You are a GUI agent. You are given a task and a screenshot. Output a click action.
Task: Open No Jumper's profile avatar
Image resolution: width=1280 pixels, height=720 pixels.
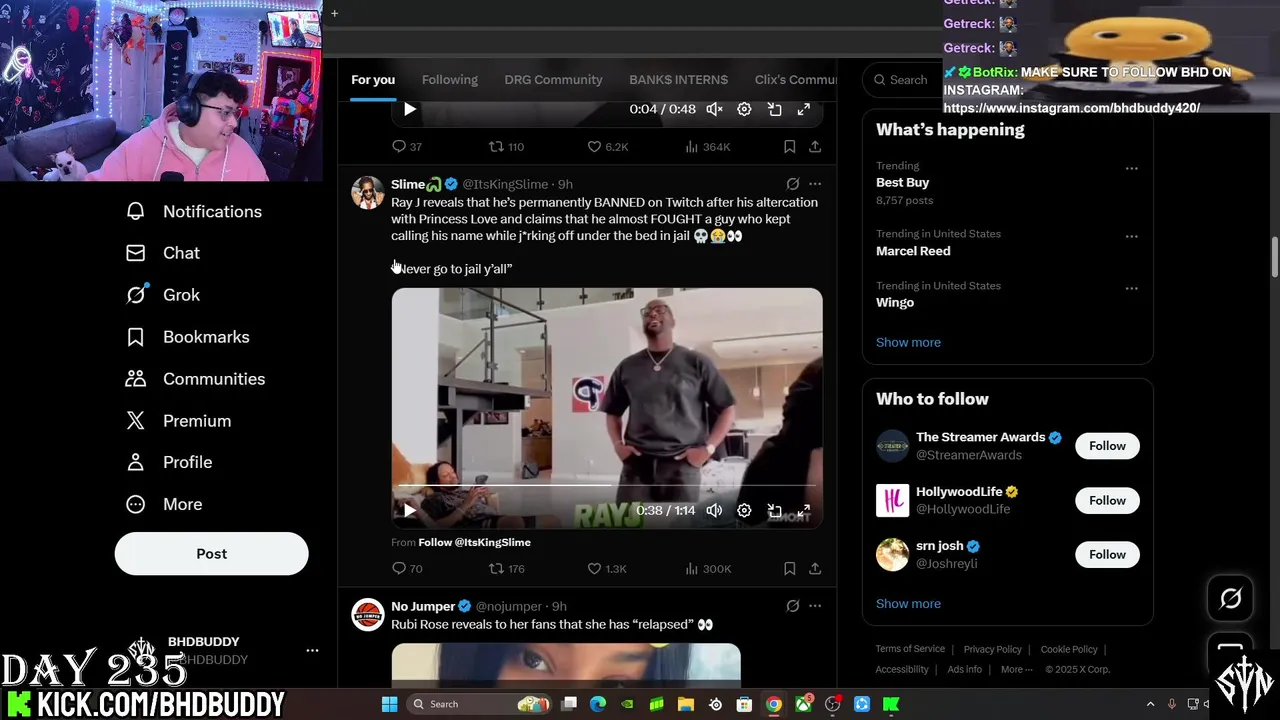[x=368, y=614]
